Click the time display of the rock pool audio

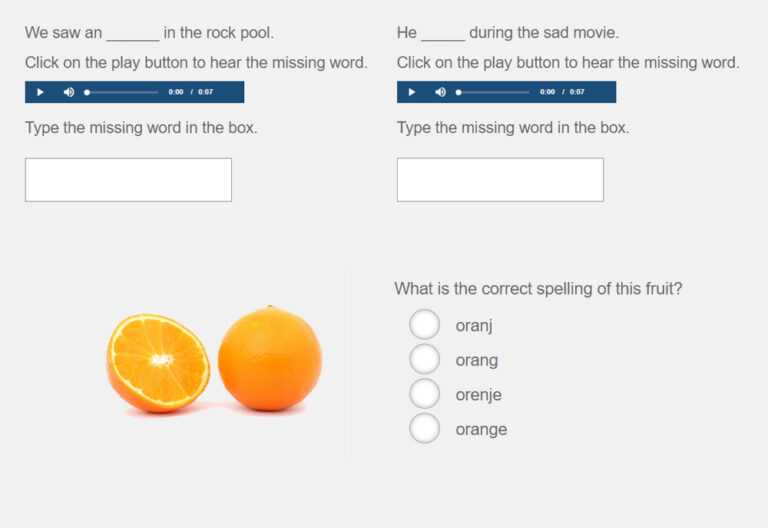click(191, 92)
